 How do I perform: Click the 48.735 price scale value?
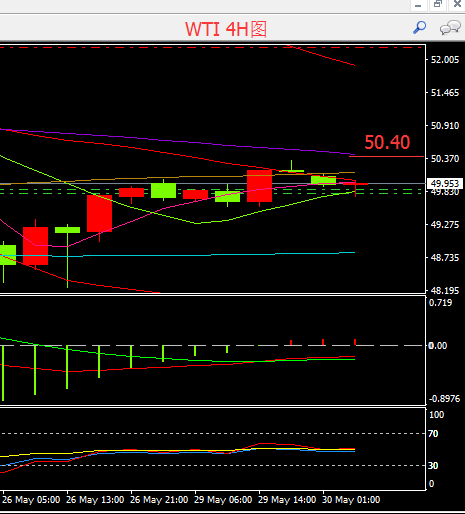[x=445, y=258]
